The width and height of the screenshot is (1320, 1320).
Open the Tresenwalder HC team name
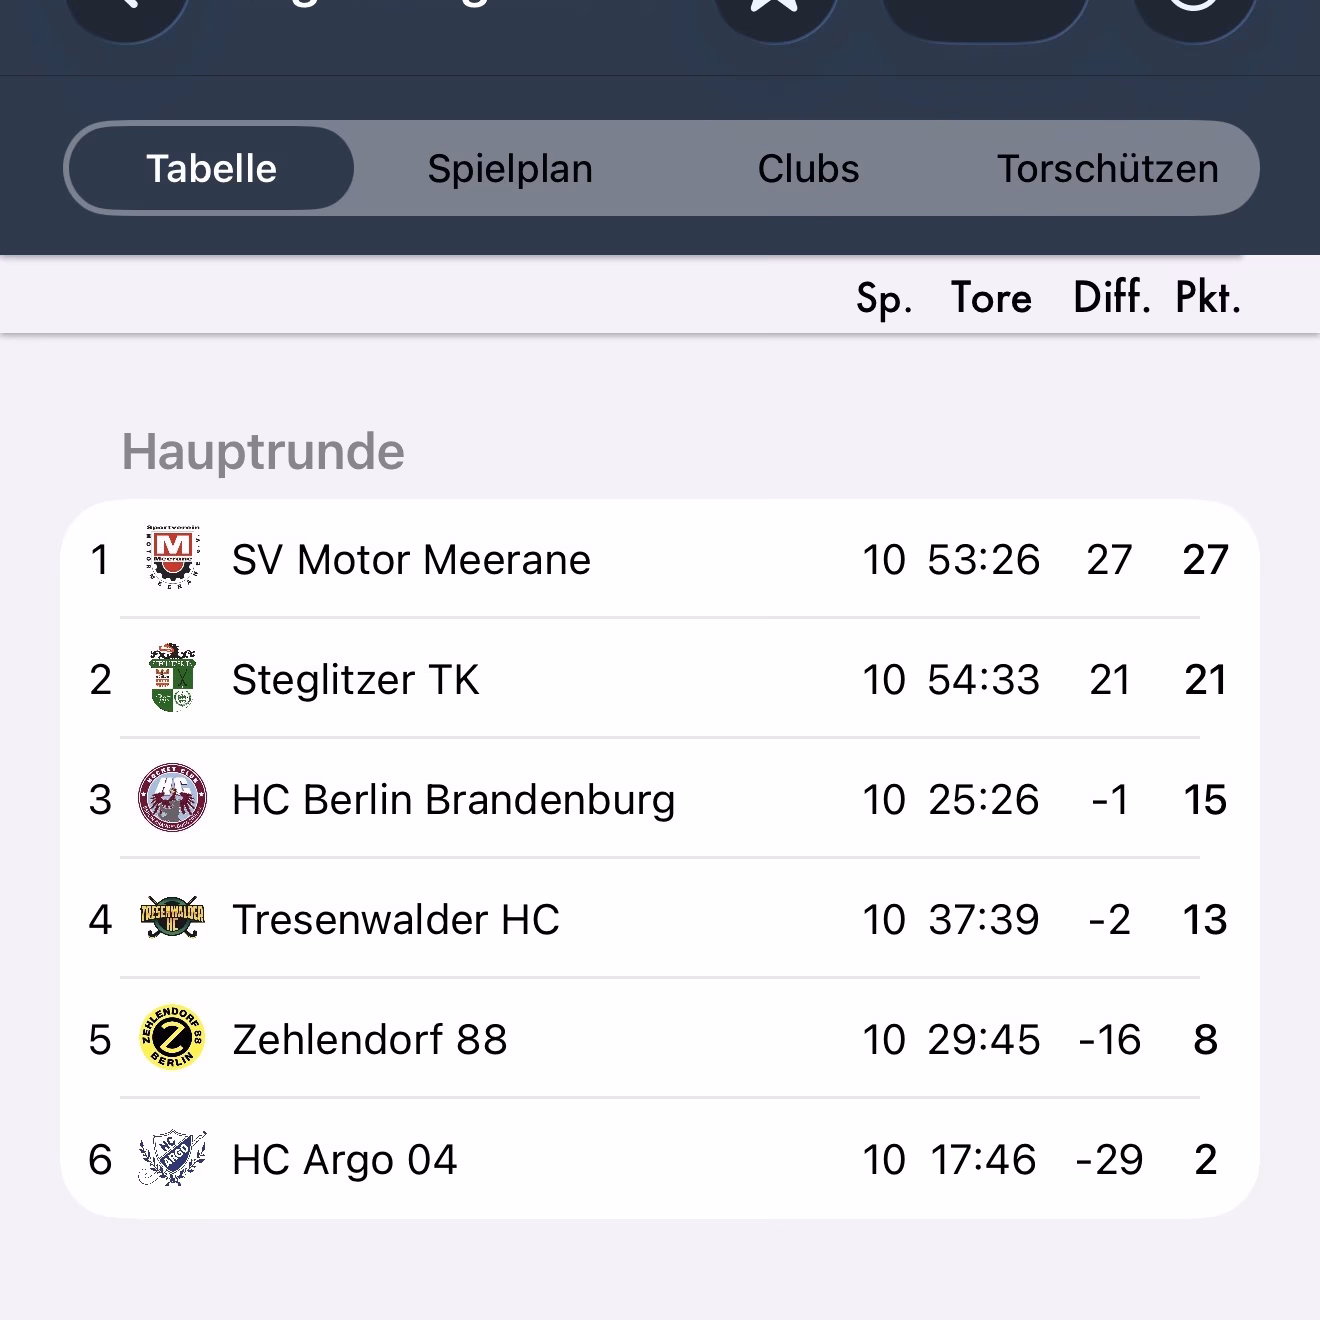[x=395, y=920]
